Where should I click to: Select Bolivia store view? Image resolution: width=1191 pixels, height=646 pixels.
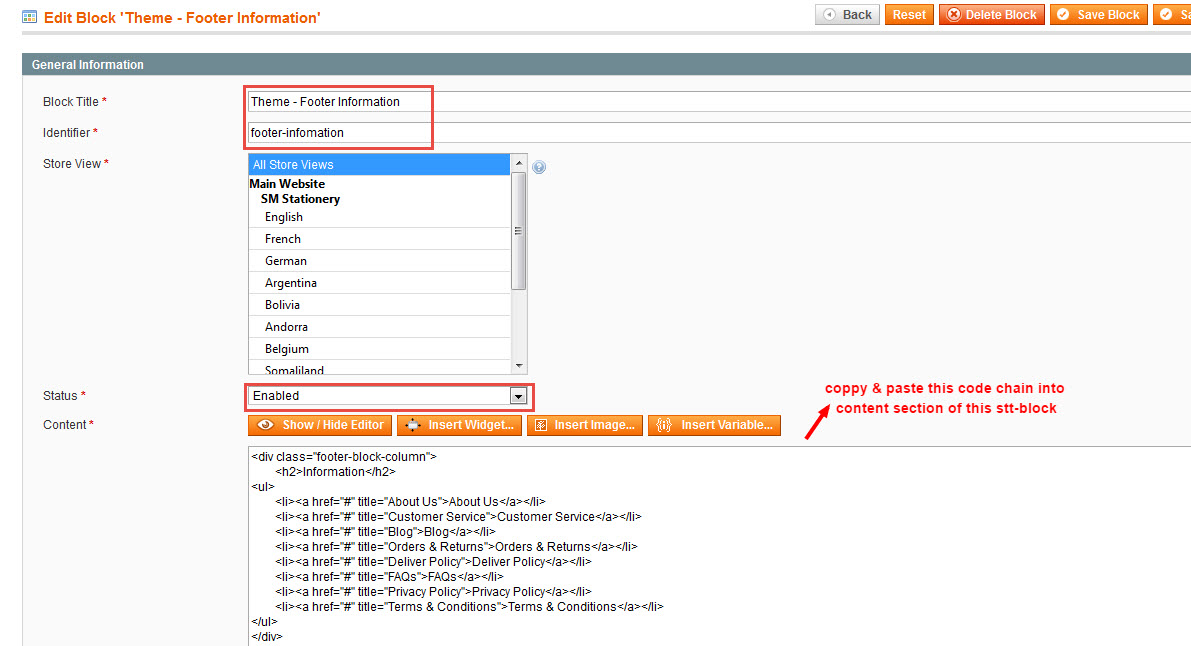coord(379,305)
